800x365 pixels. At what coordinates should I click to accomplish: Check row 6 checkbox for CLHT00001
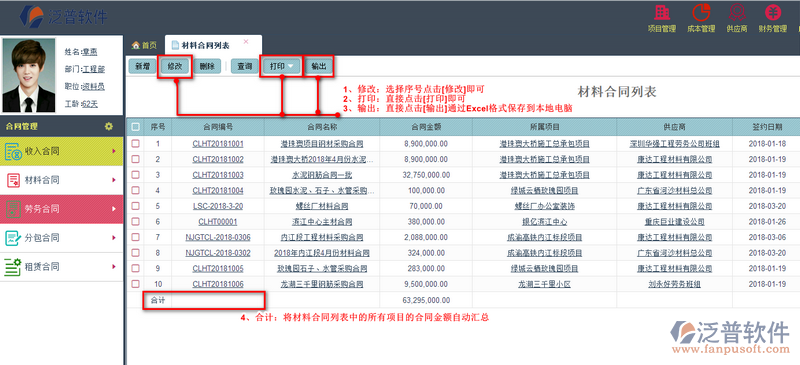tap(135, 222)
